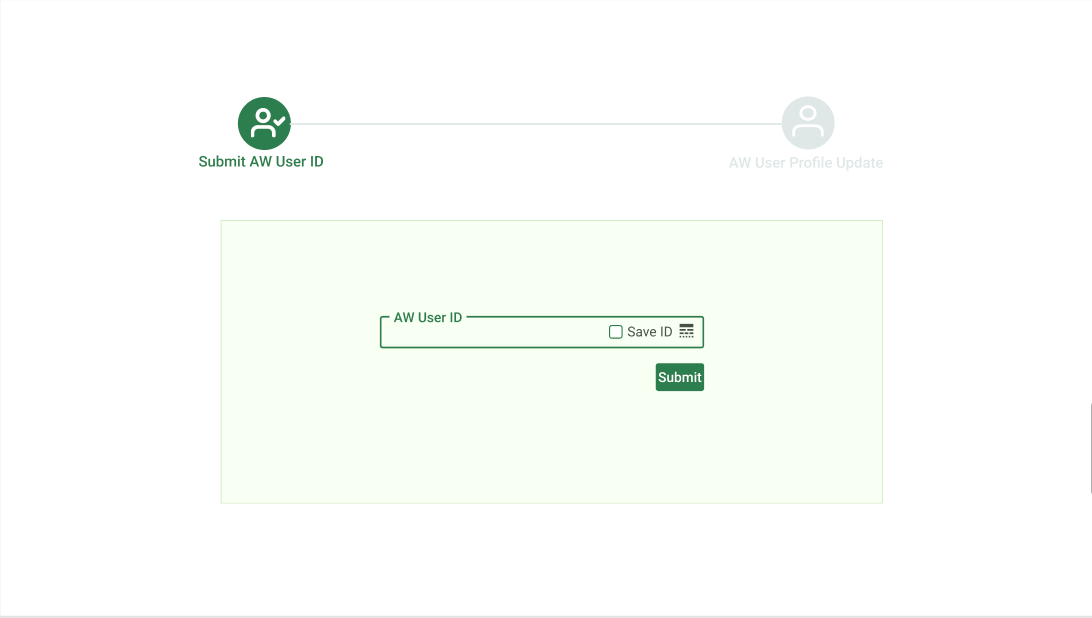Click the Save ID label text
Screen dimensions: 1092x618
point(650,332)
